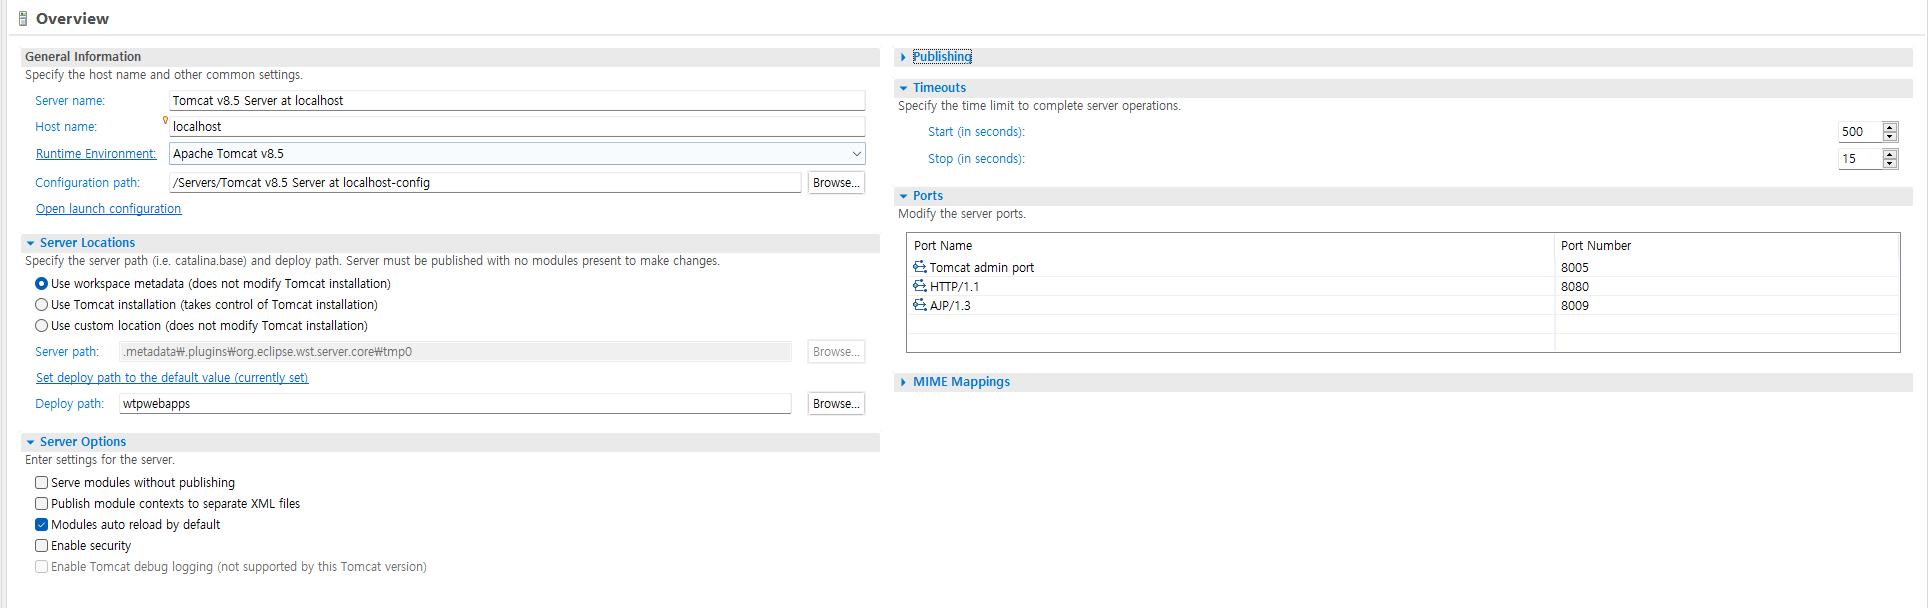1928x608 pixels.
Task: Click in the Configuration path field
Action: [485, 183]
